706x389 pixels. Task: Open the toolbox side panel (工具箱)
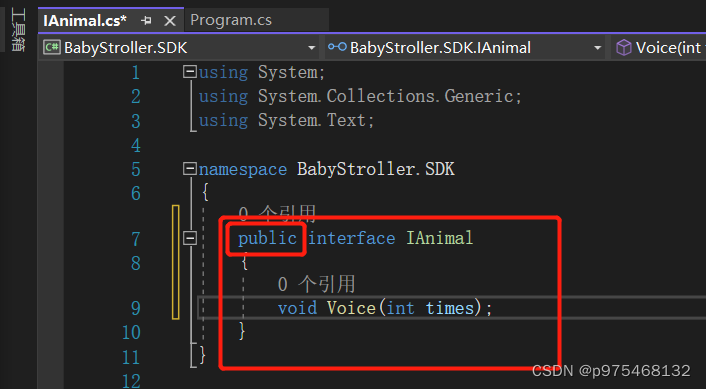pos(18,30)
